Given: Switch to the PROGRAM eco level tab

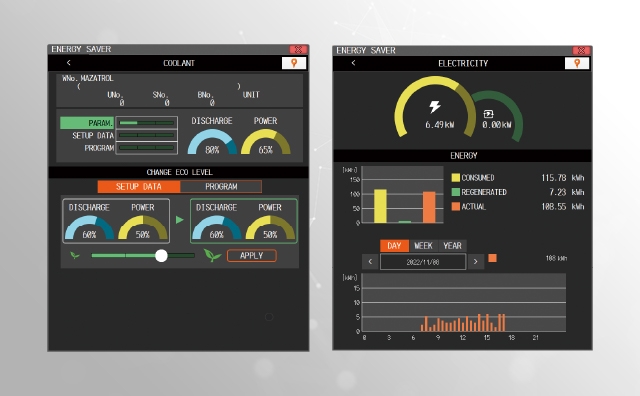Looking at the screenshot, I should click(x=221, y=187).
